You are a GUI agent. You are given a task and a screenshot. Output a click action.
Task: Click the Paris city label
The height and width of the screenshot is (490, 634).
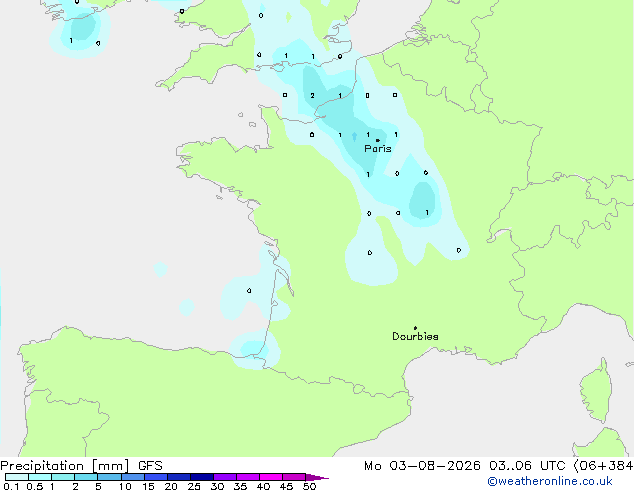pyautogui.click(x=378, y=149)
